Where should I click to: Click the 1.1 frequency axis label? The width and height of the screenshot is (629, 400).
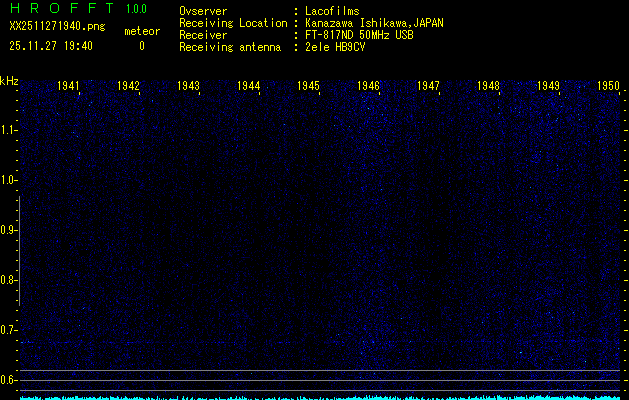tap(9, 130)
